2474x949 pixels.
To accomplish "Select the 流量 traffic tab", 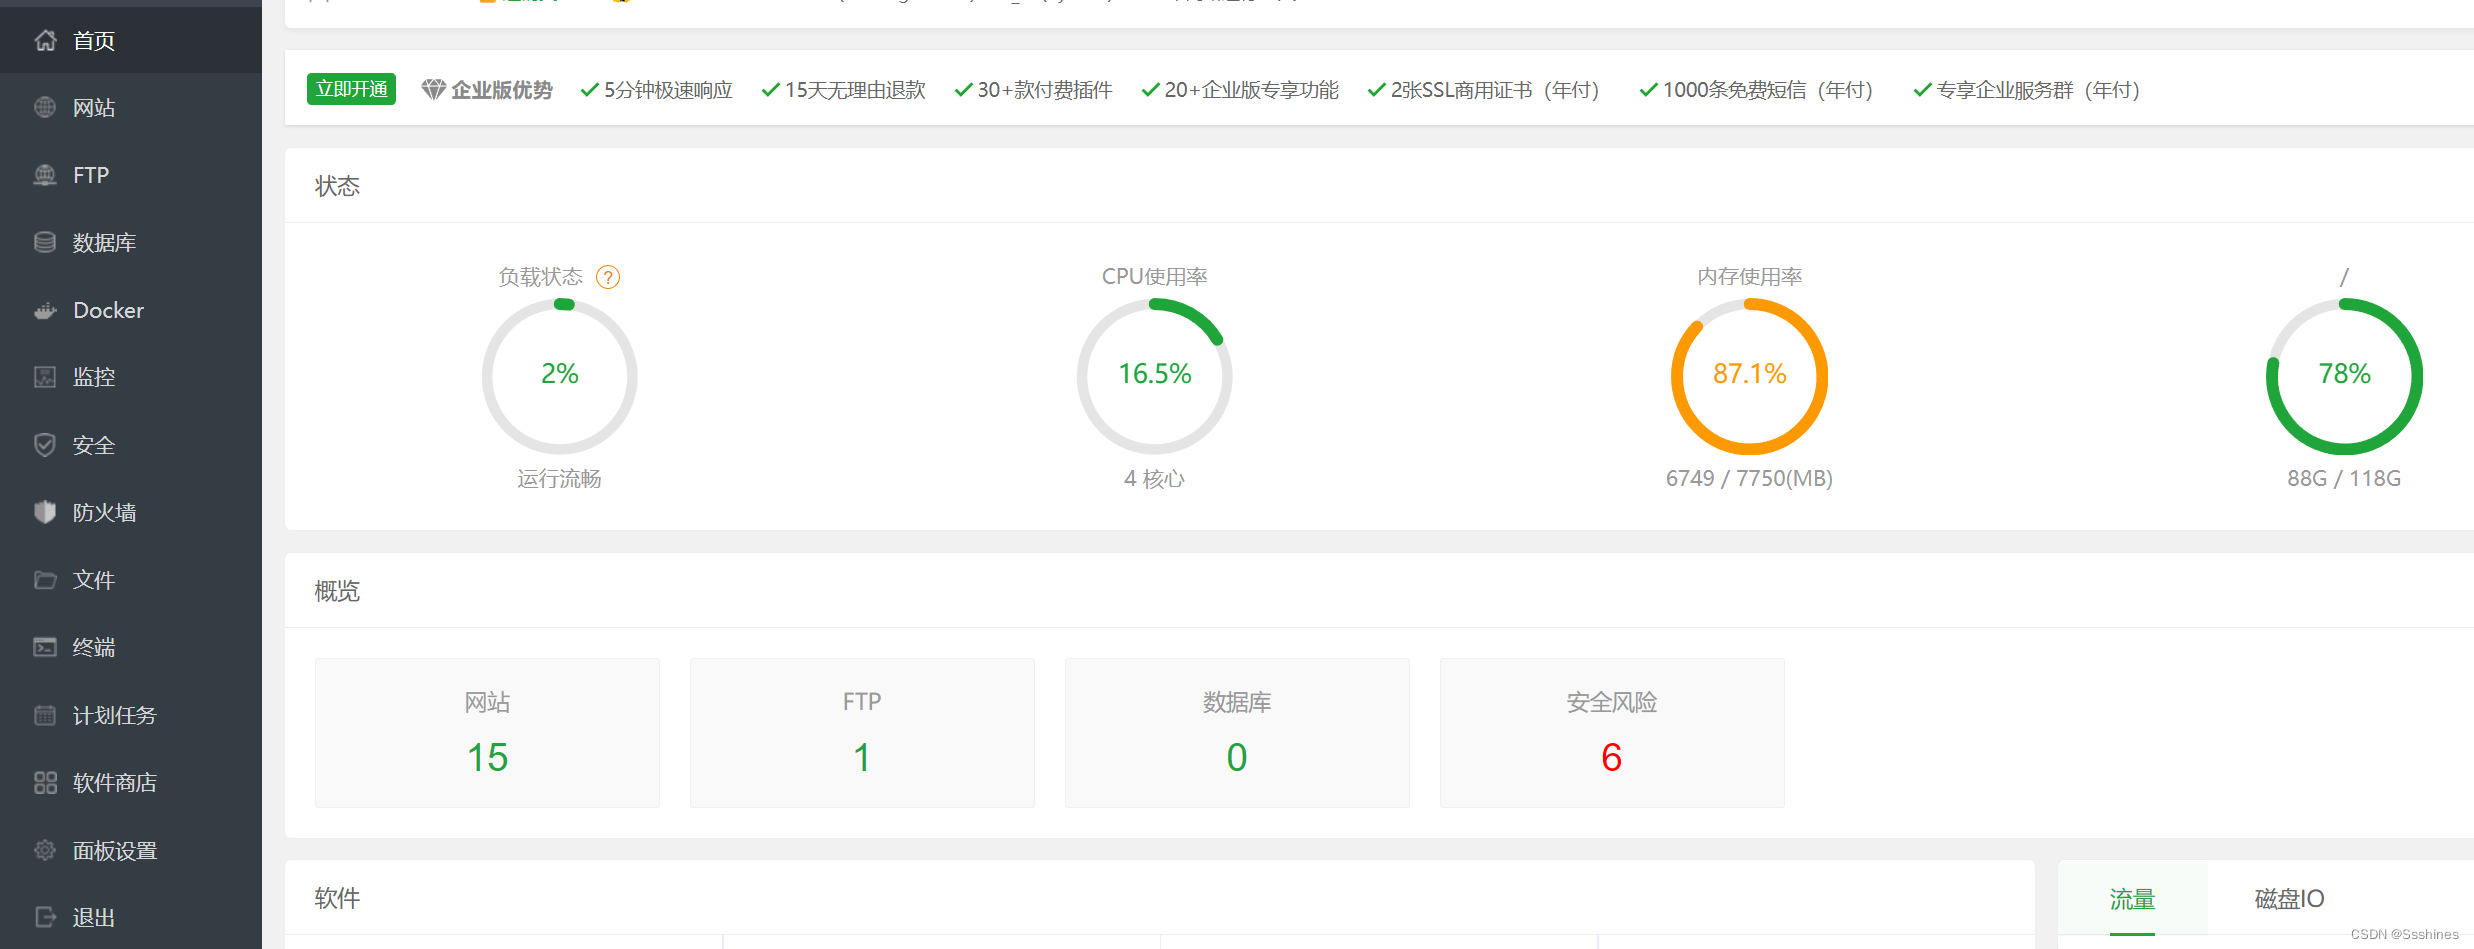I will click(x=2132, y=899).
